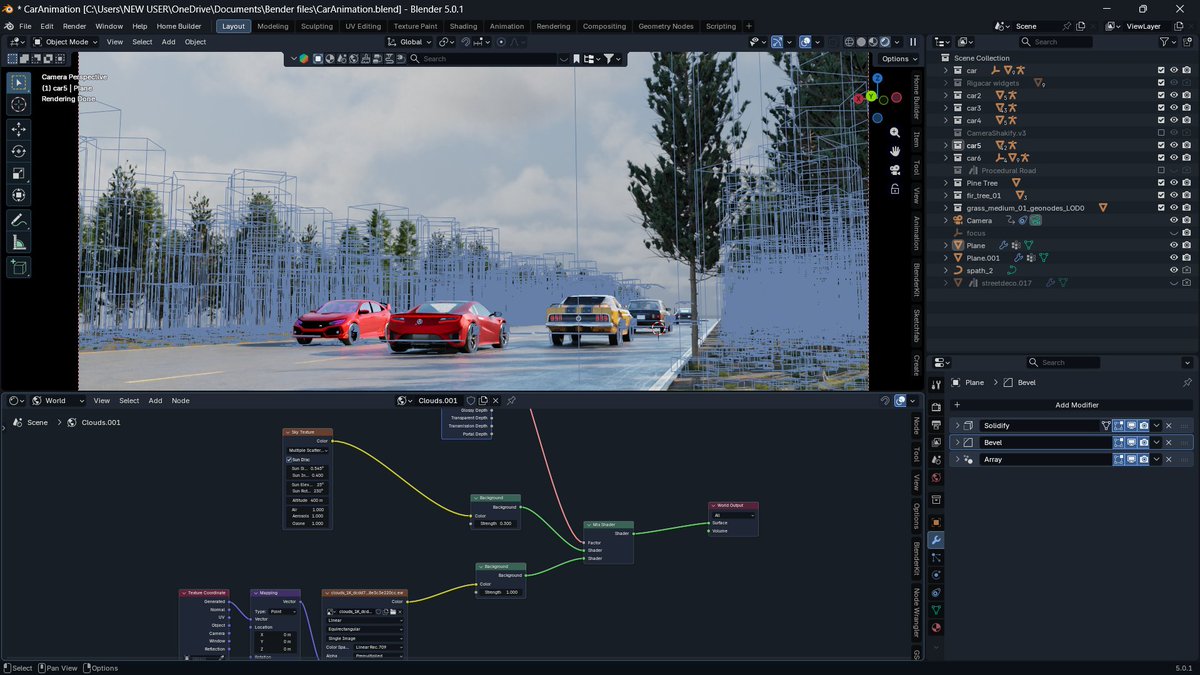Hide car5 collection with eye icon
This screenshot has height=675, width=1200.
coord(1174,145)
